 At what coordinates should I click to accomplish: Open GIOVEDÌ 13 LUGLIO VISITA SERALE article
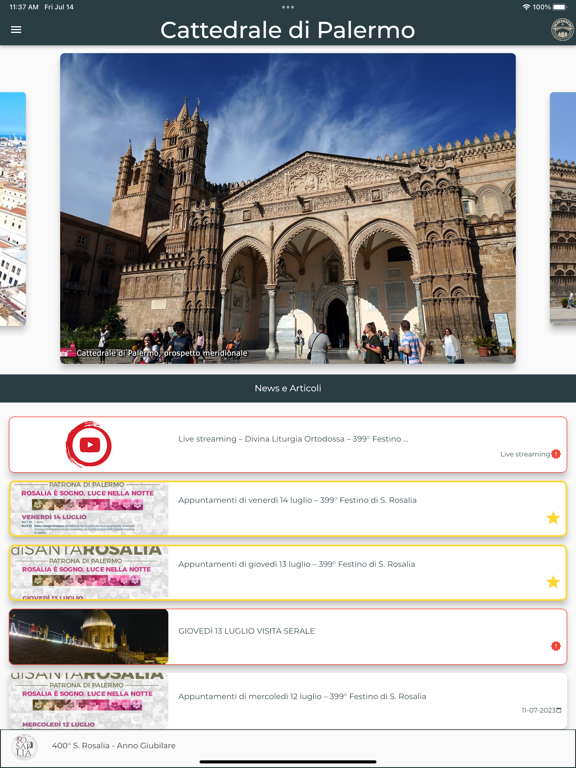(x=288, y=637)
